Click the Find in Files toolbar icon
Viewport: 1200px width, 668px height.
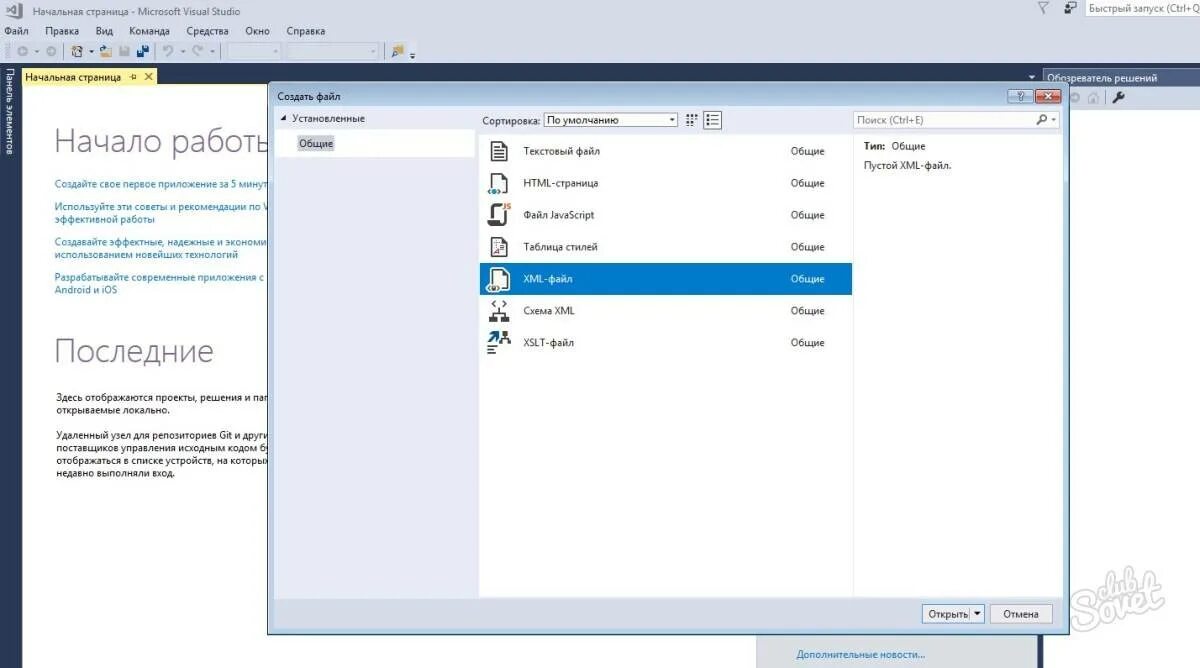click(398, 51)
